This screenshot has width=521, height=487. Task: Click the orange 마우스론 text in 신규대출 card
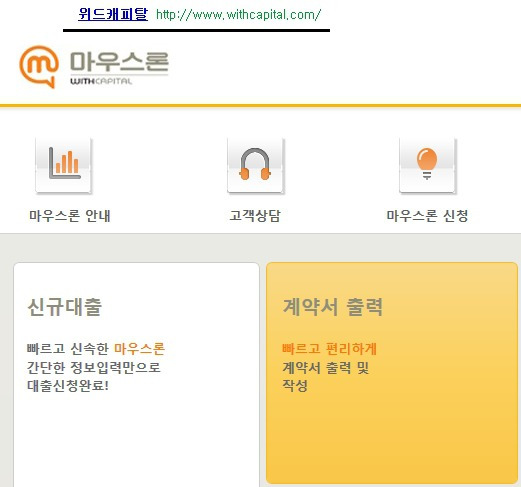pyautogui.click(x=140, y=349)
